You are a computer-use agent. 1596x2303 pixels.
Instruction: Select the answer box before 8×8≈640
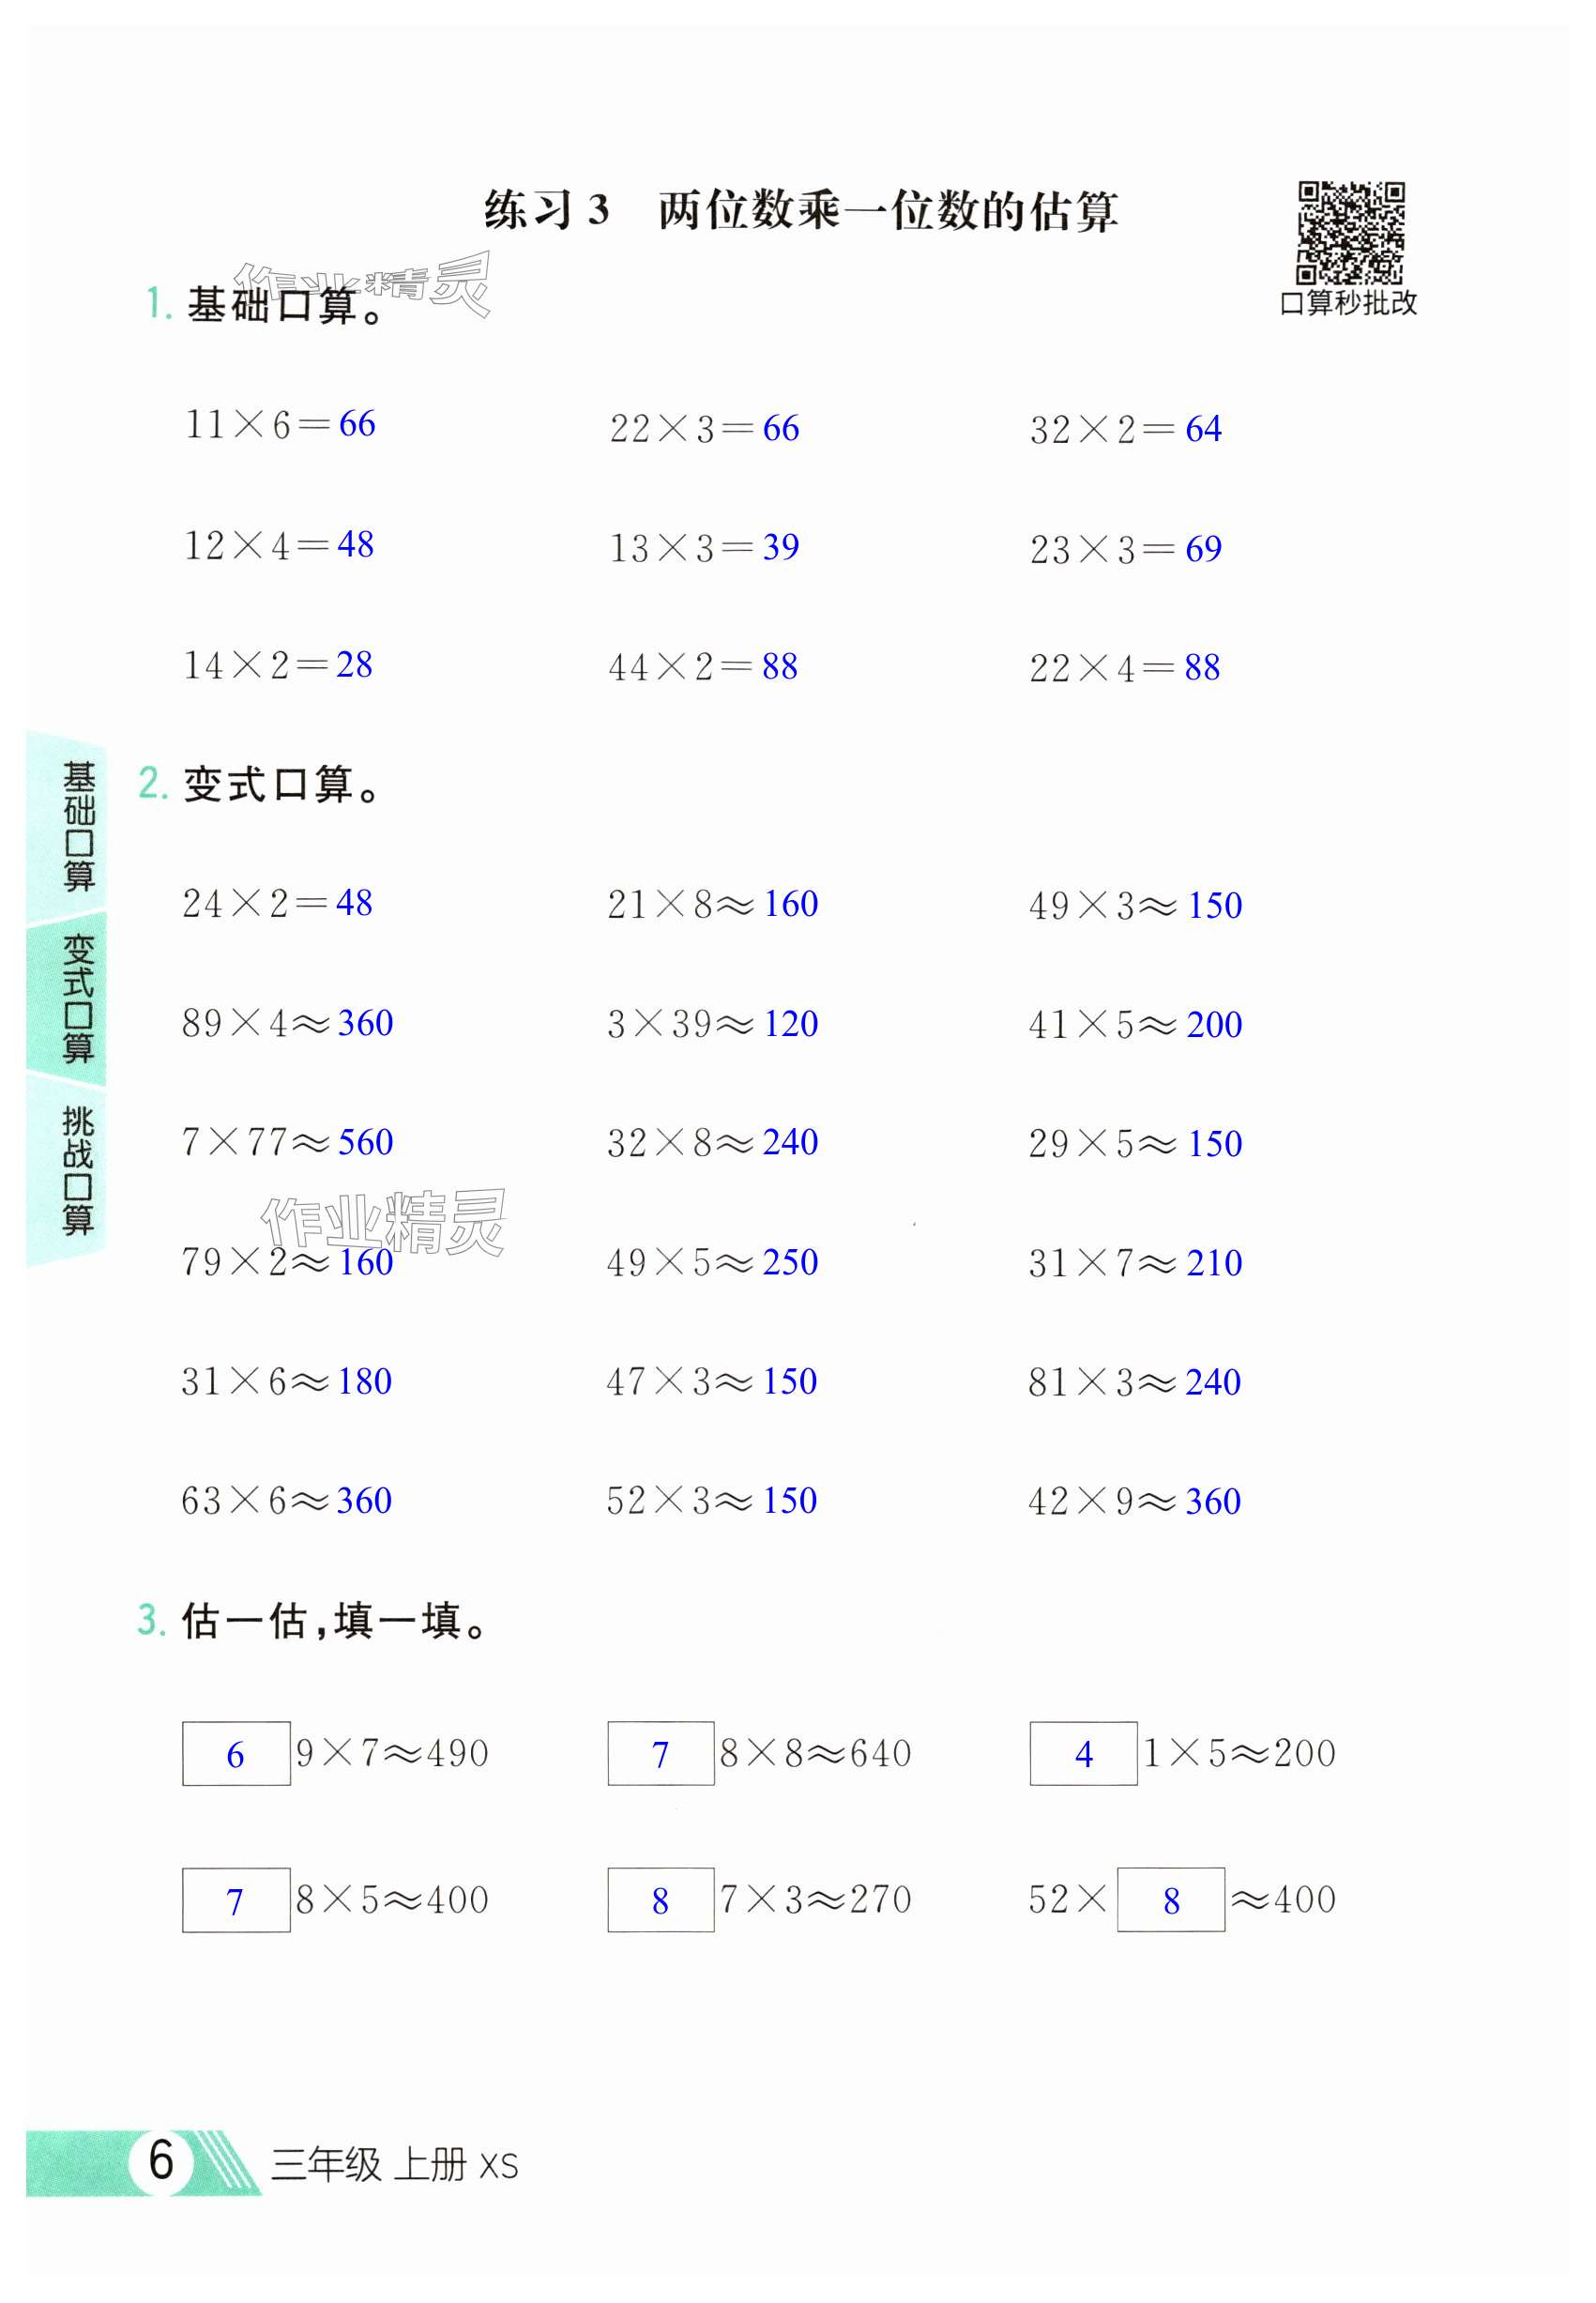pos(660,1753)
